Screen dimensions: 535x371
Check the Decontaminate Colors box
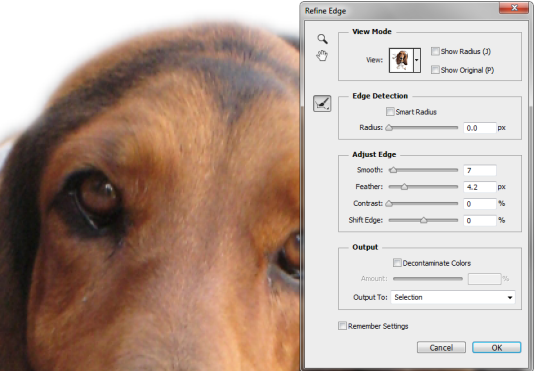coord(397,263)
